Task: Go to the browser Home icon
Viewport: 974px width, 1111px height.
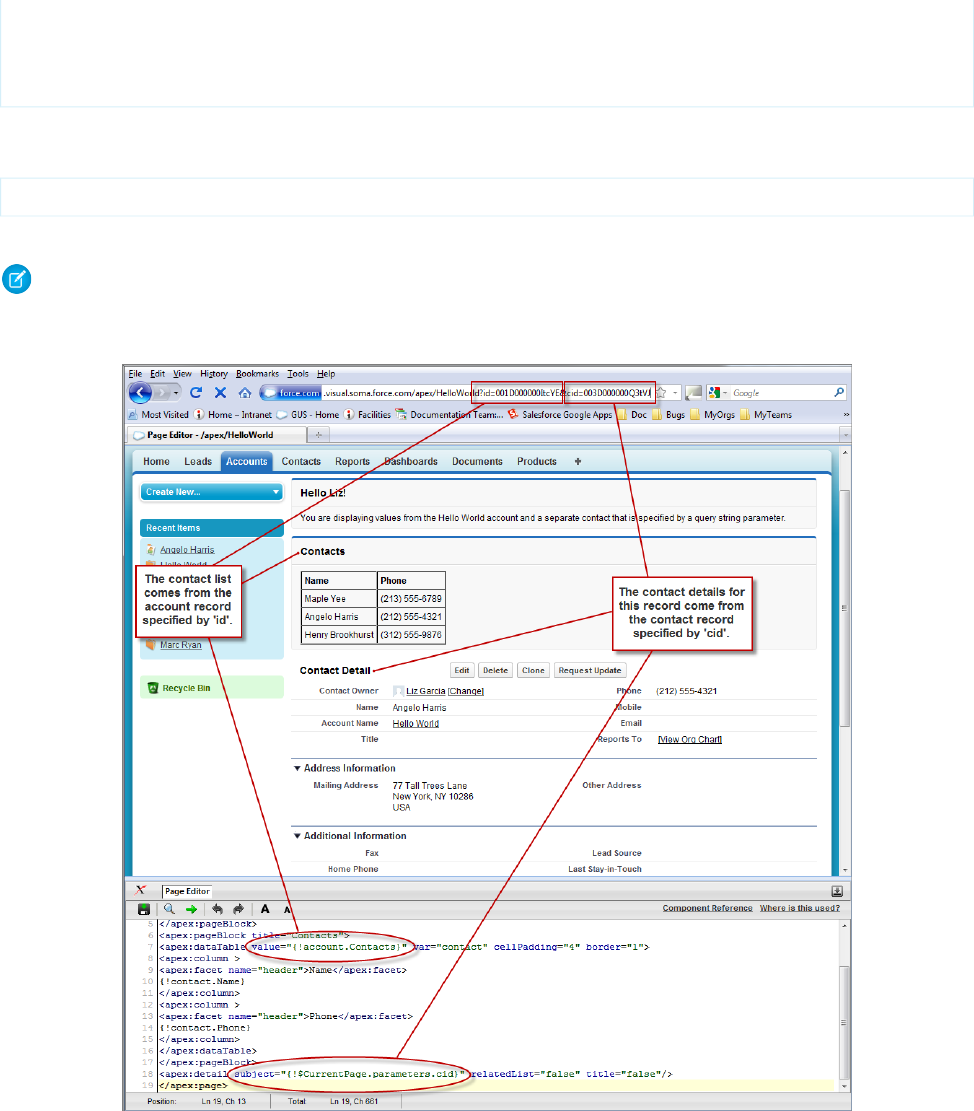Action: 244,392
